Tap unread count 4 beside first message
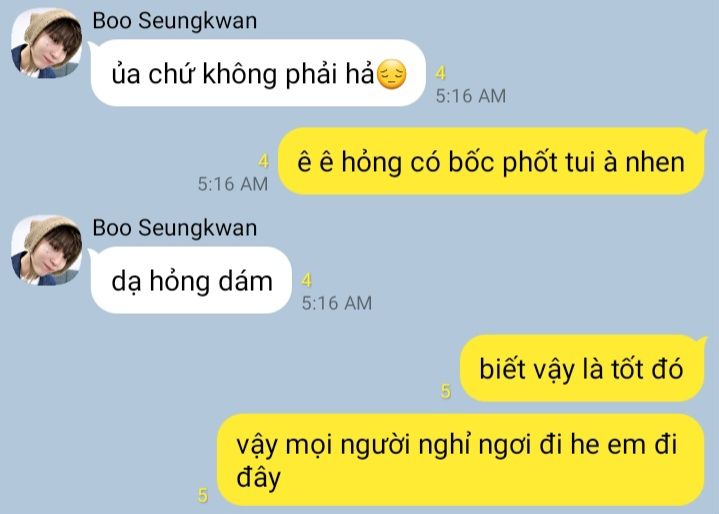719x514 pixels. [441, 73]
